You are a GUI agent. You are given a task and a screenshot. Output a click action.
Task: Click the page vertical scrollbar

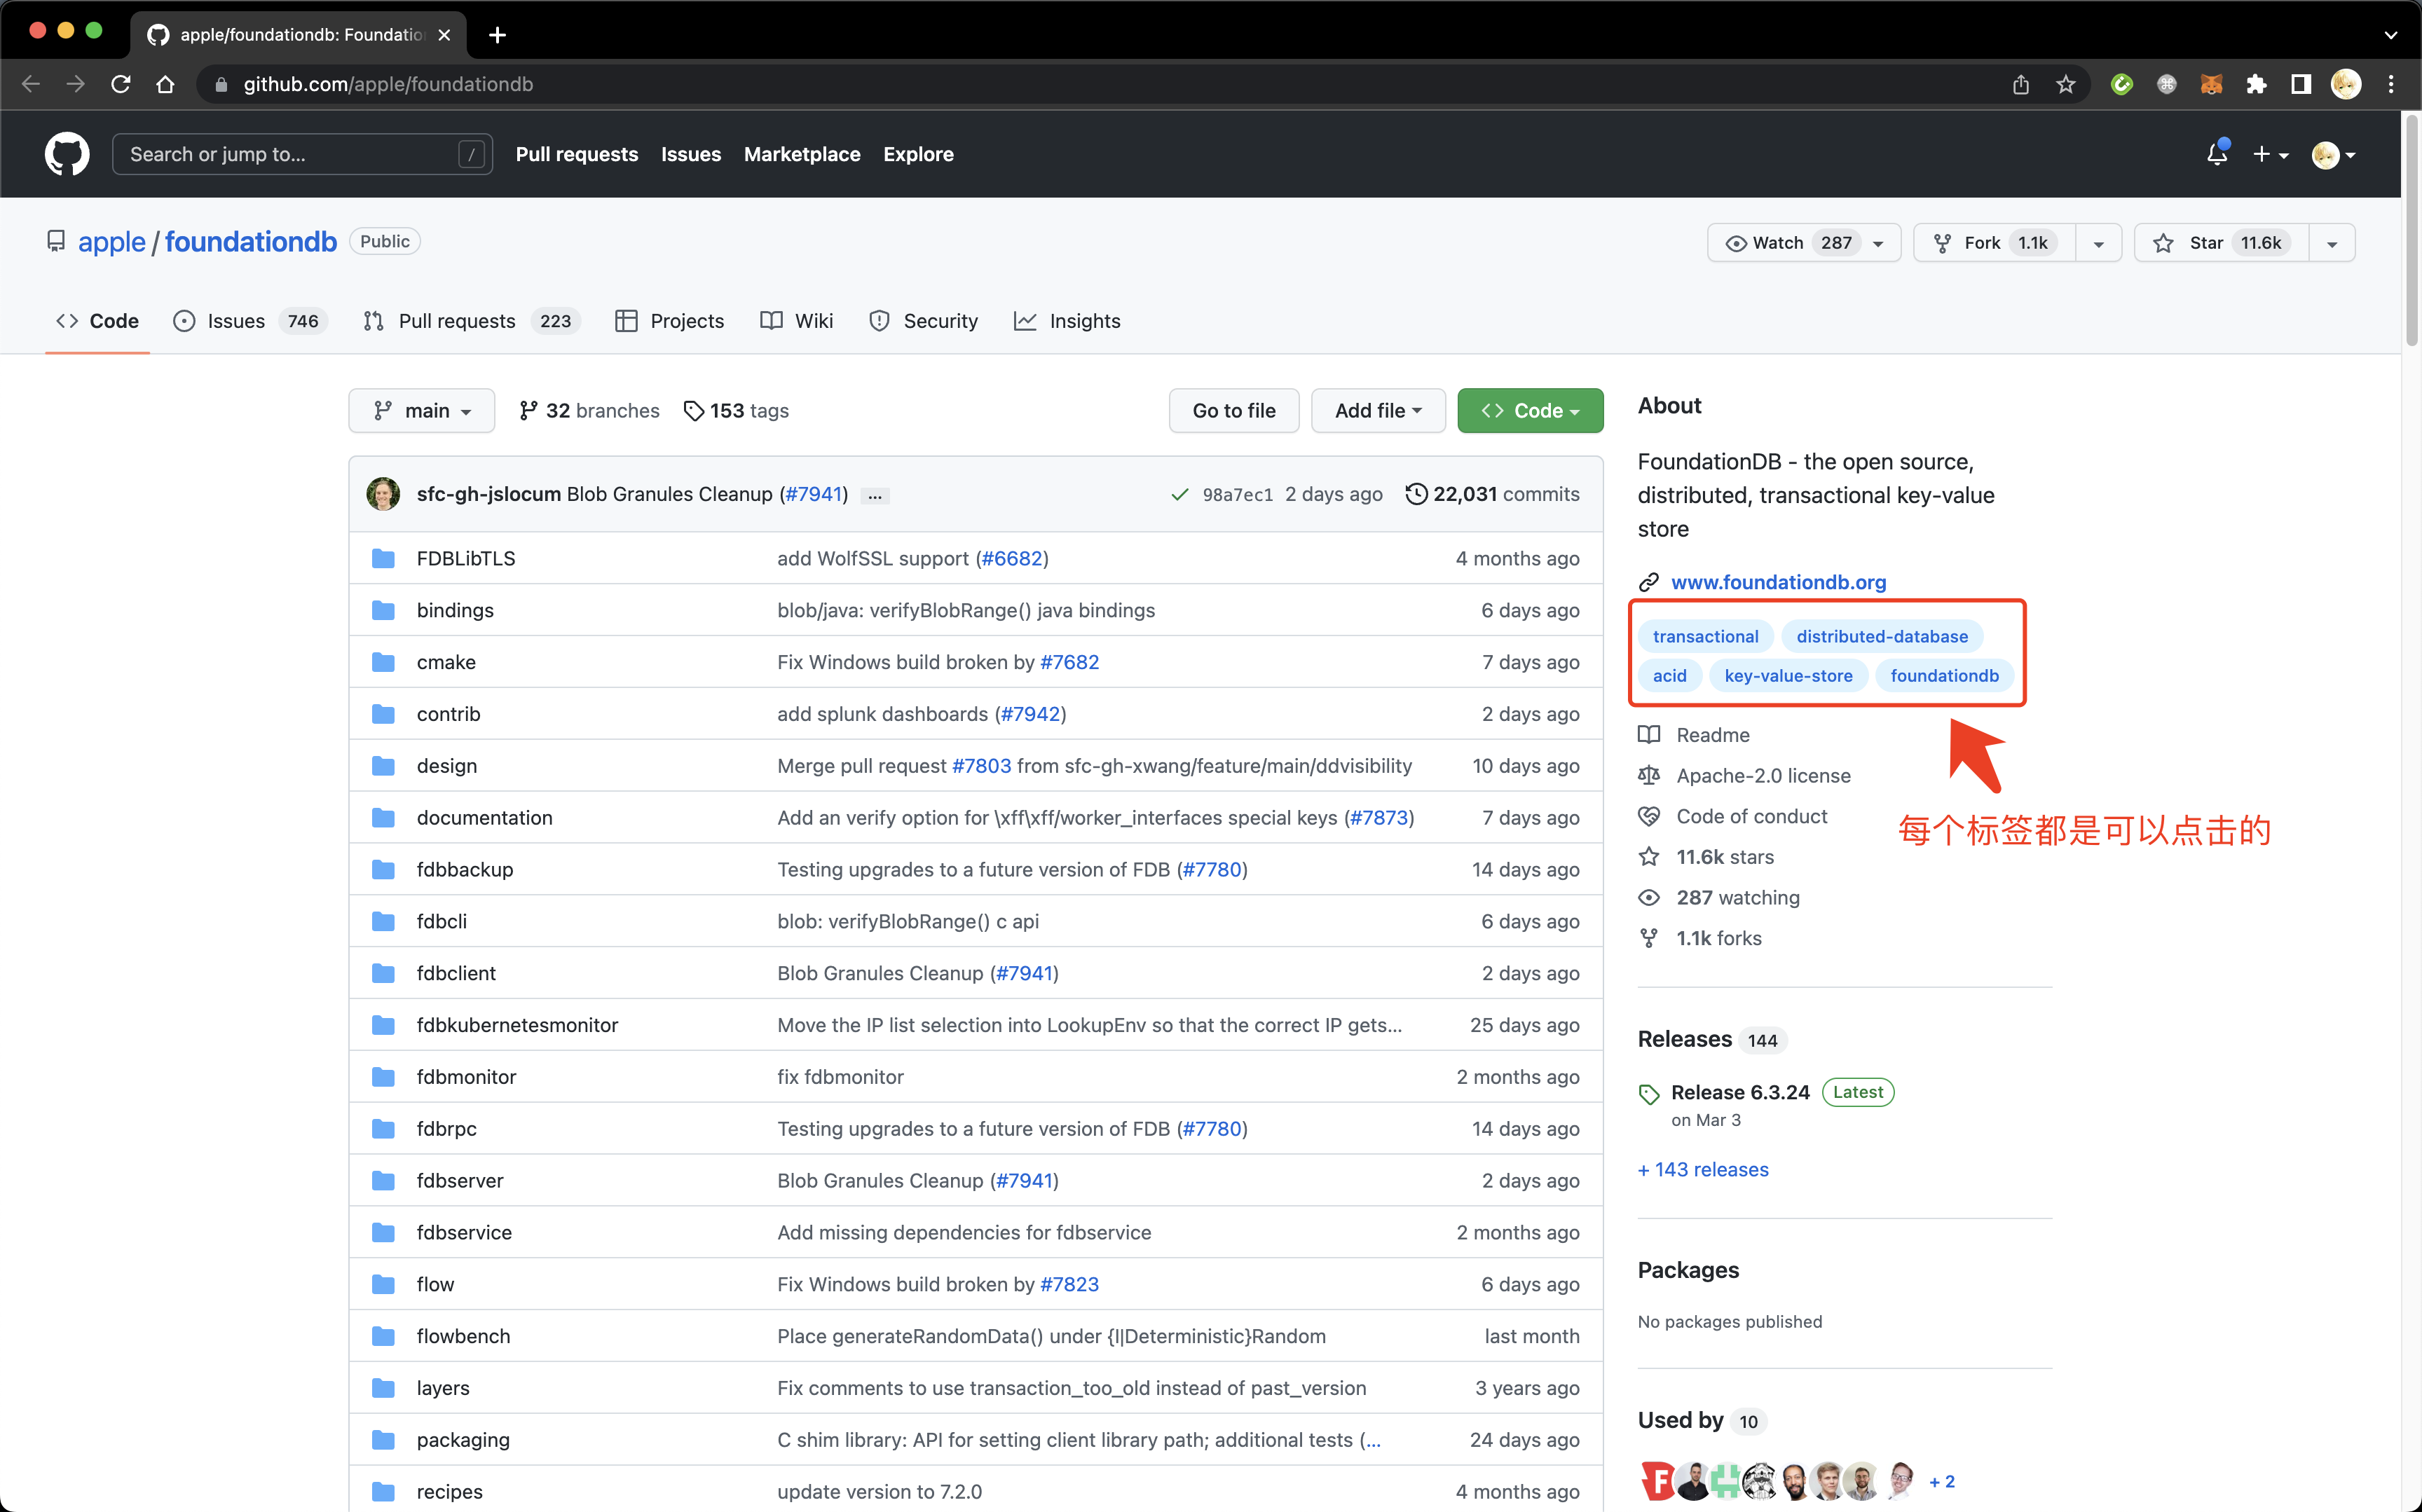click(2411, 230)
